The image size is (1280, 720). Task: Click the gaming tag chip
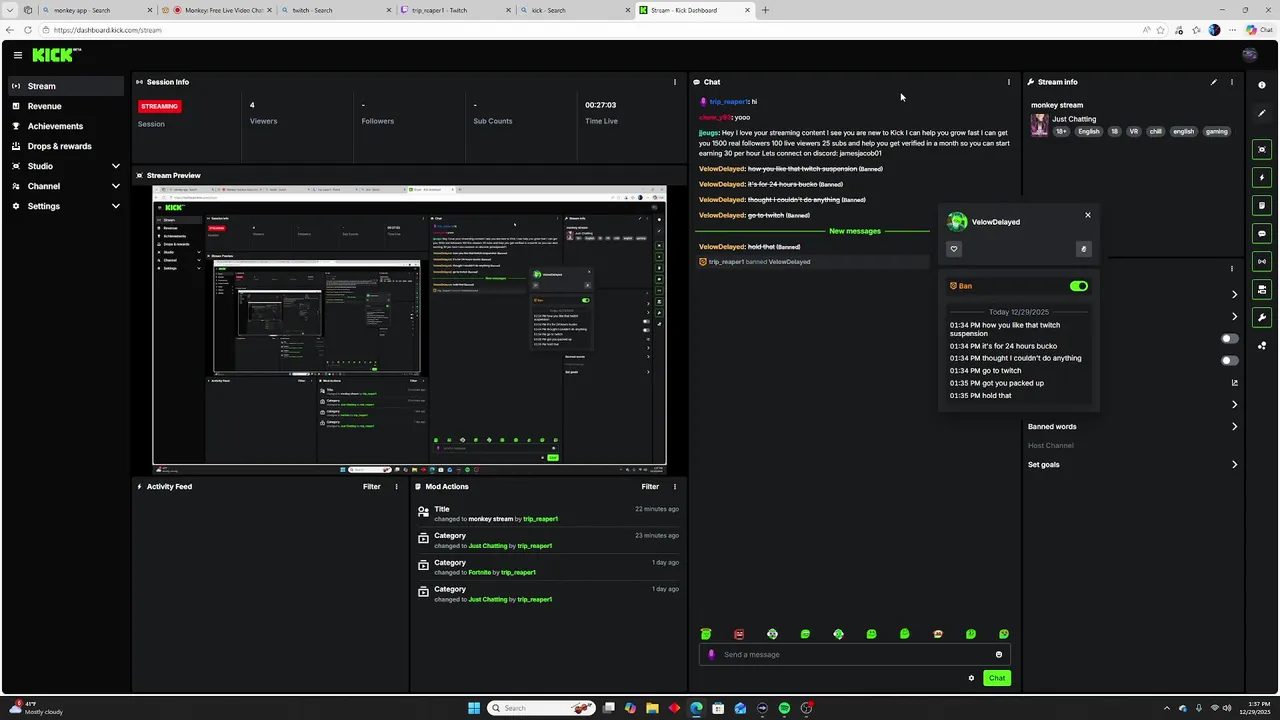point(1216,131)
